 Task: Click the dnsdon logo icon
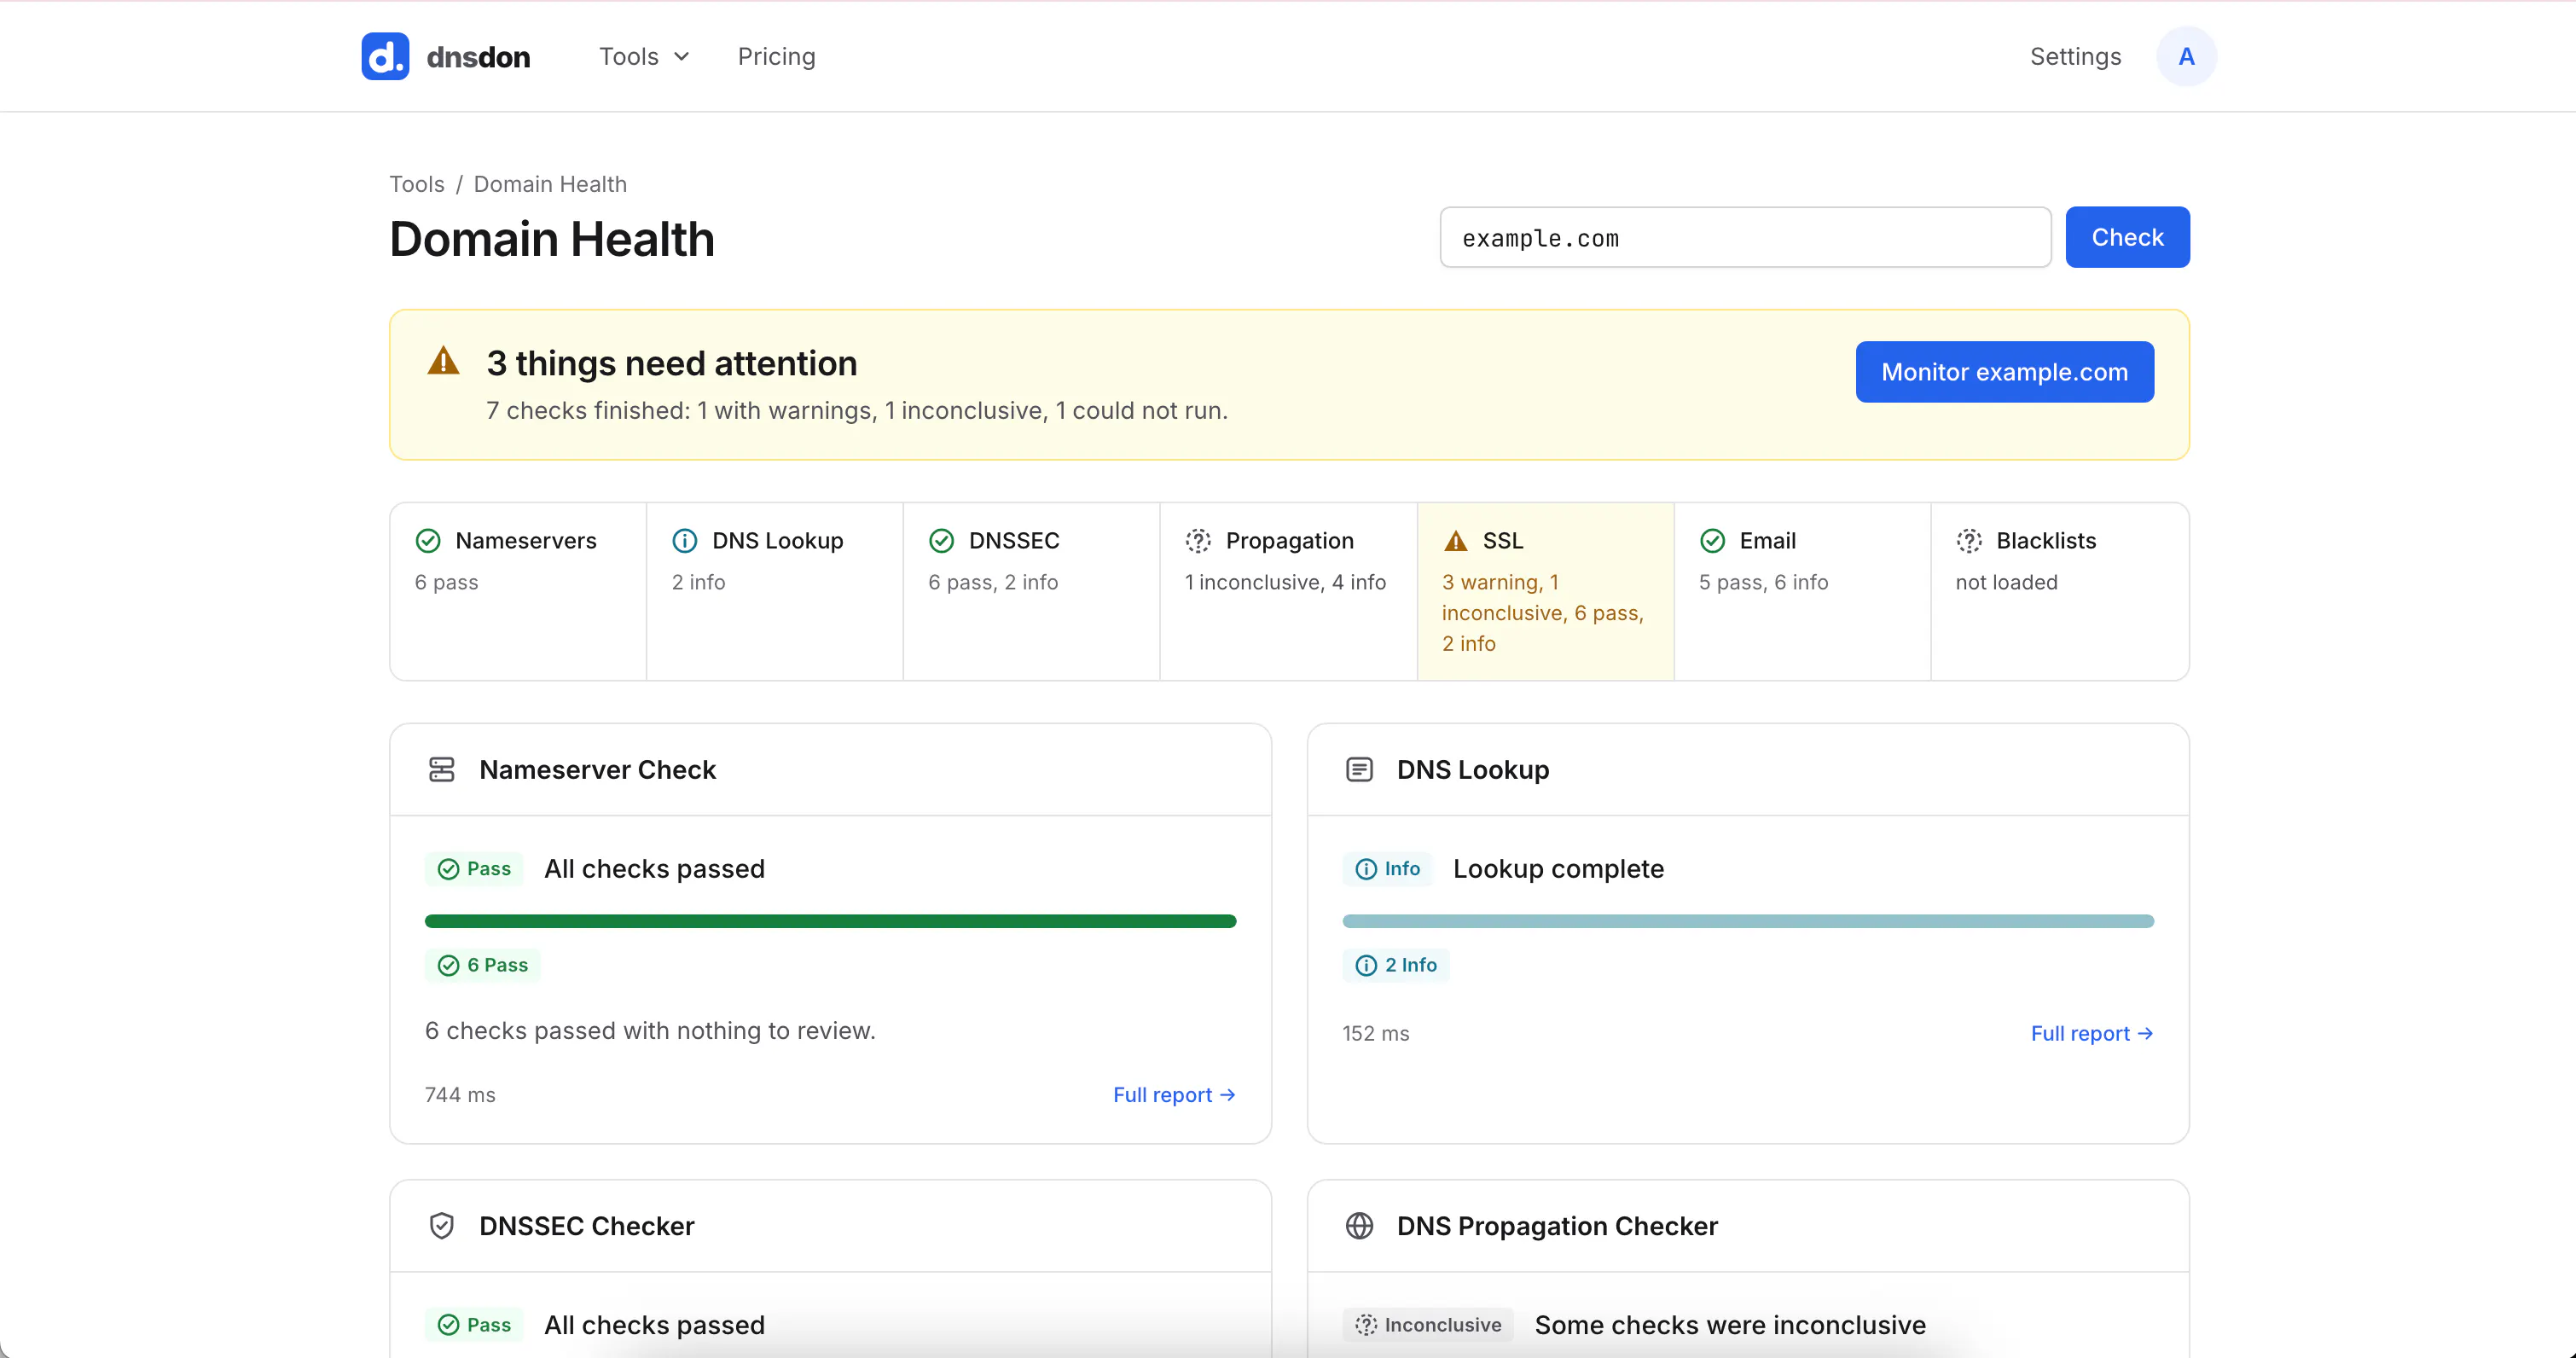click(385, 56)
